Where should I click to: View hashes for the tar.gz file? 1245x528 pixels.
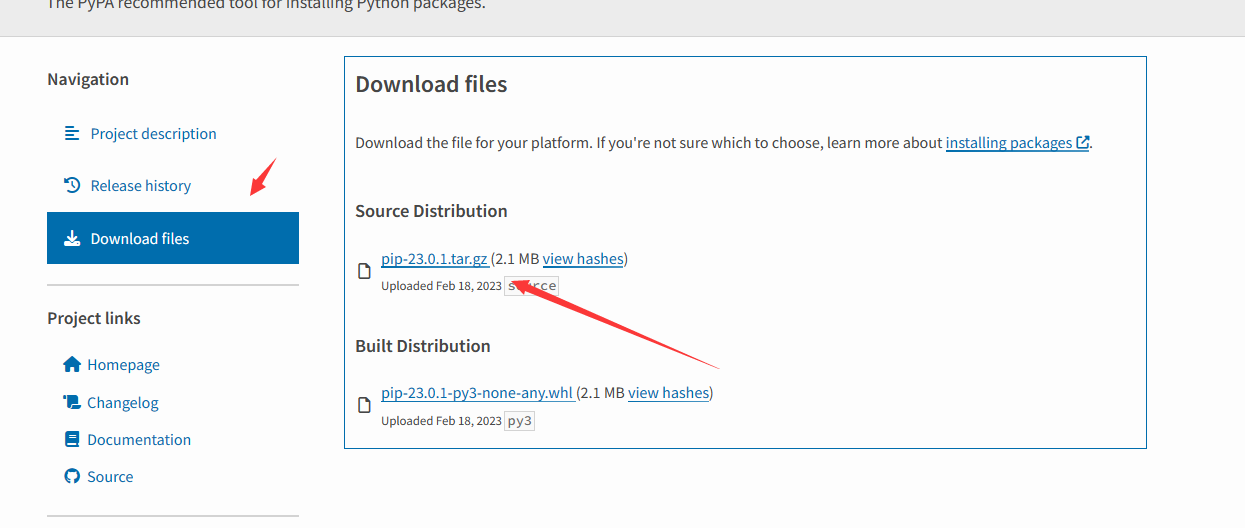(x=583, y=259)
